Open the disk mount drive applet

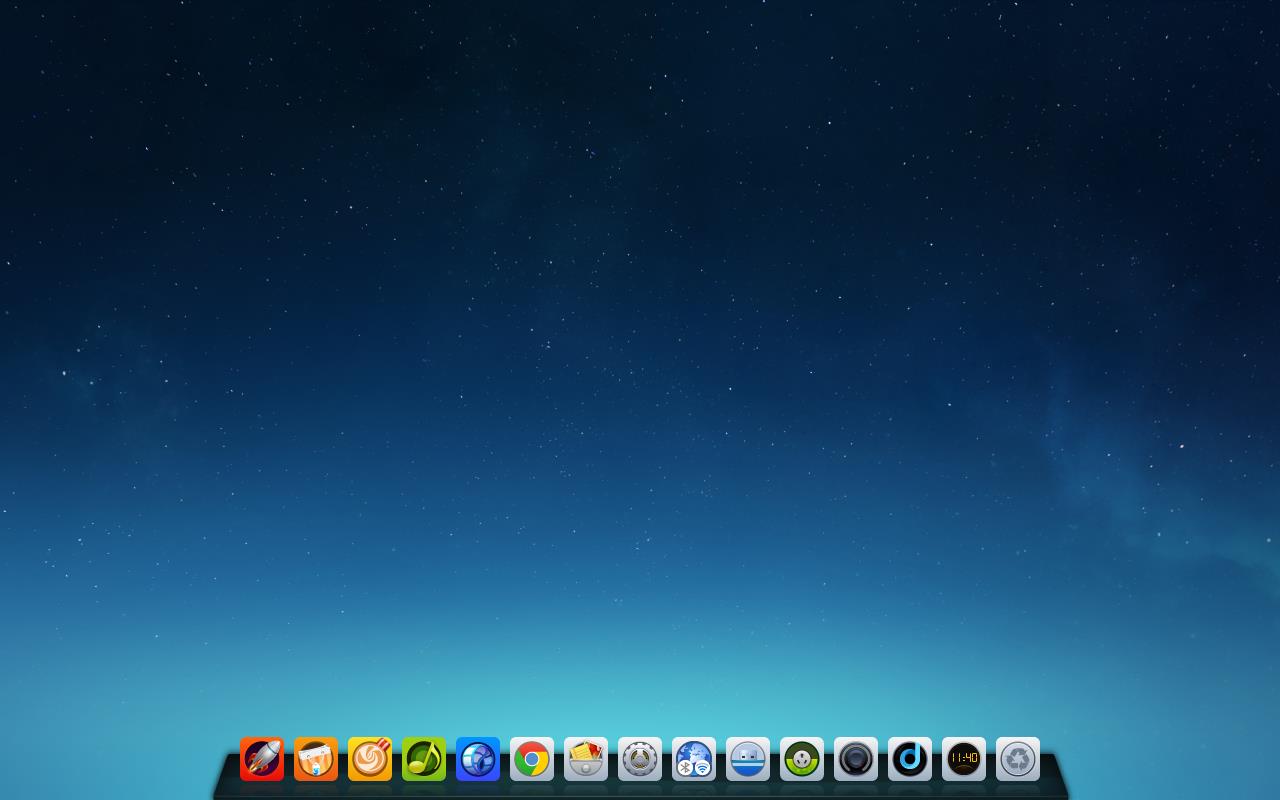click(748, 759)
